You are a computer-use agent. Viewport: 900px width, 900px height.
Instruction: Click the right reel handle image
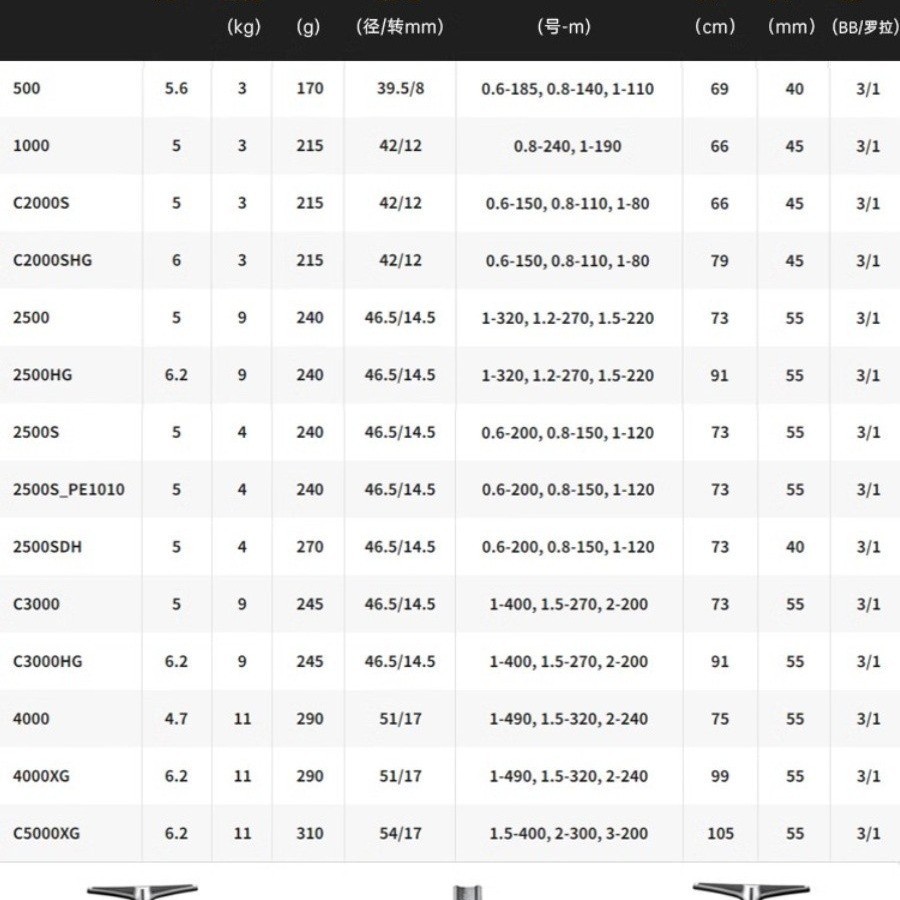(x=750, y=890)
